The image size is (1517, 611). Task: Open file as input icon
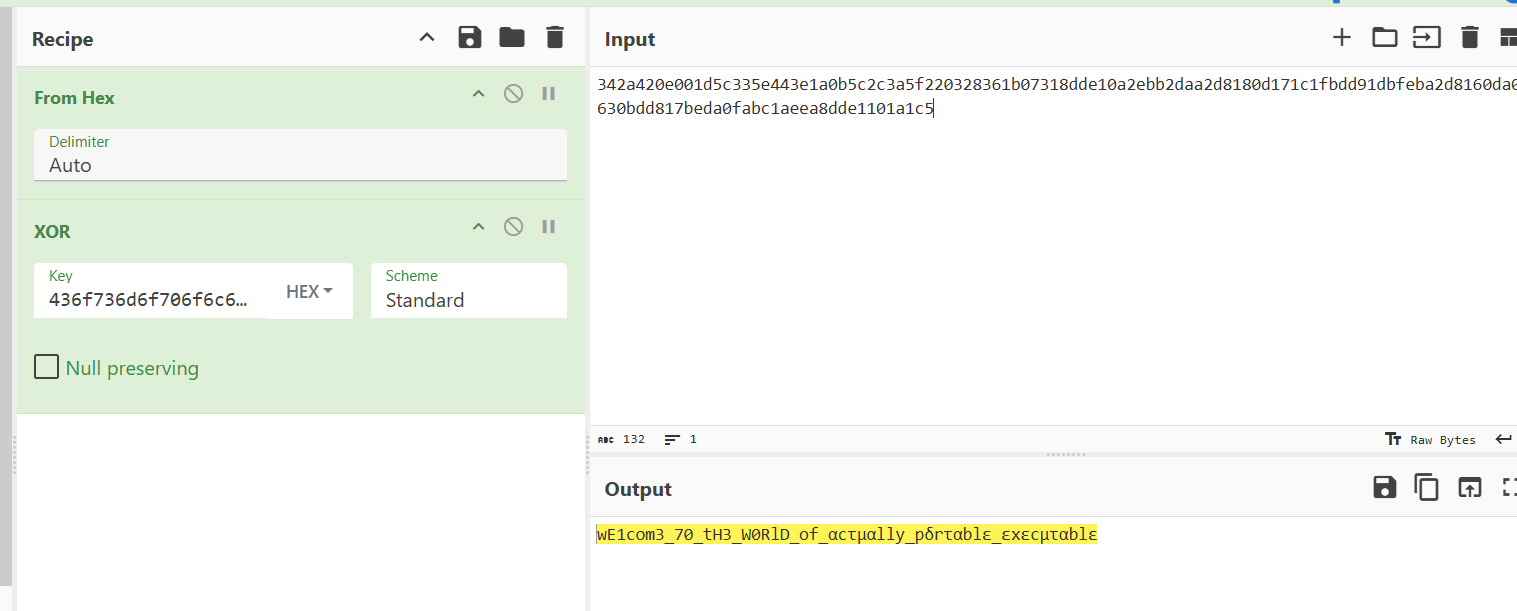click(1426, 38)
